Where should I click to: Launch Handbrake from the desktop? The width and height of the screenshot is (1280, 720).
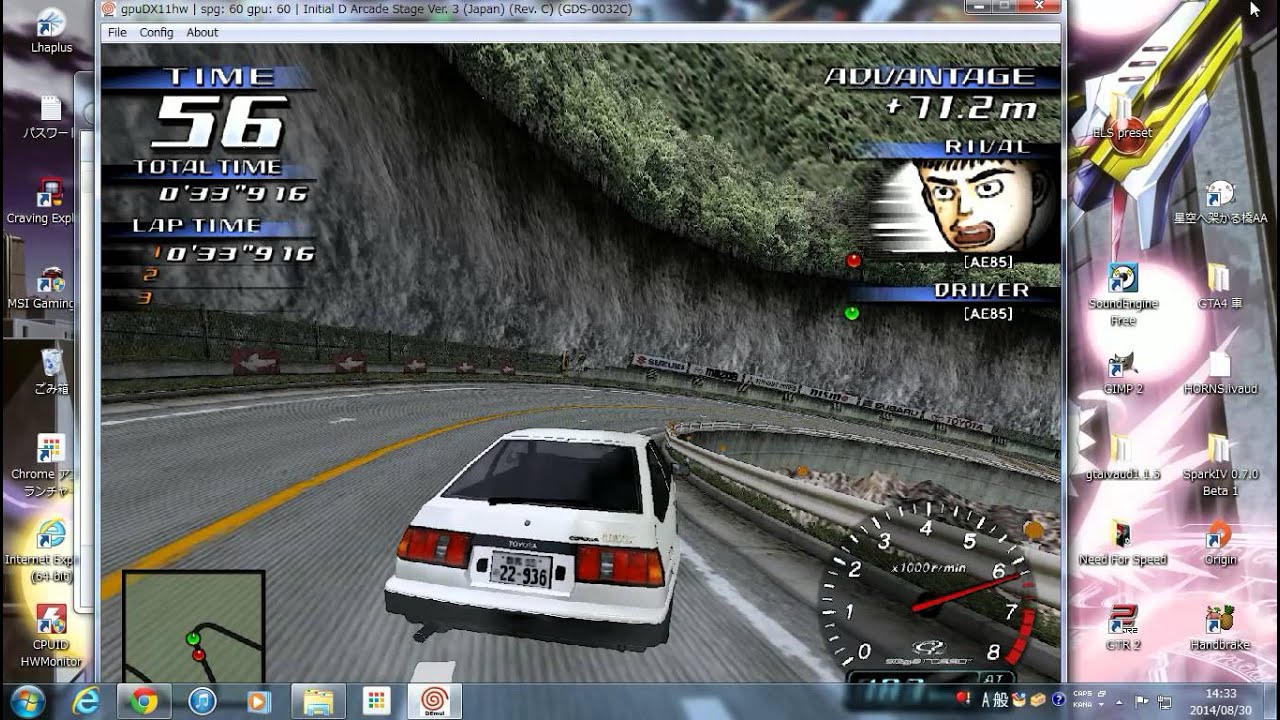[x=1220, y=627]
